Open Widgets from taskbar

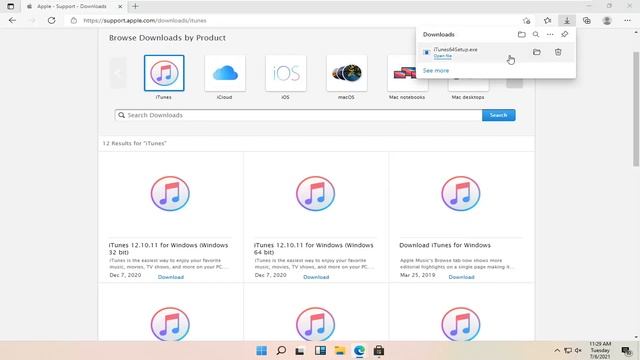pos(320,351)
